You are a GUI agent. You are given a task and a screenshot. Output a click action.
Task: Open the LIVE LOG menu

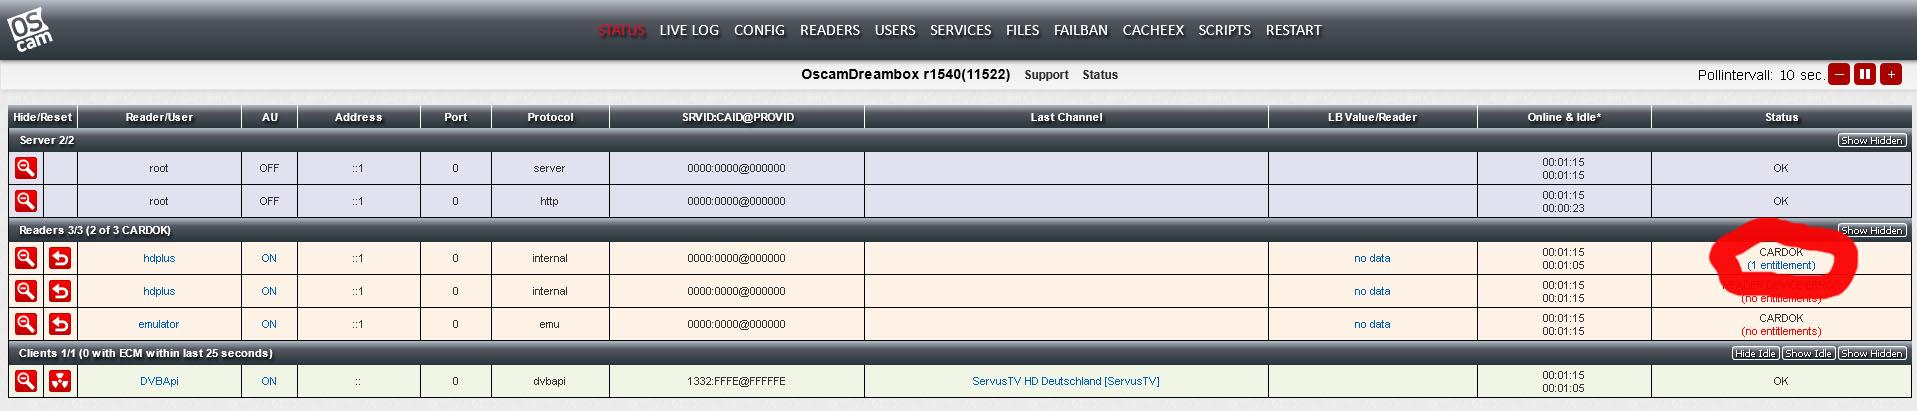click(689, 30)
